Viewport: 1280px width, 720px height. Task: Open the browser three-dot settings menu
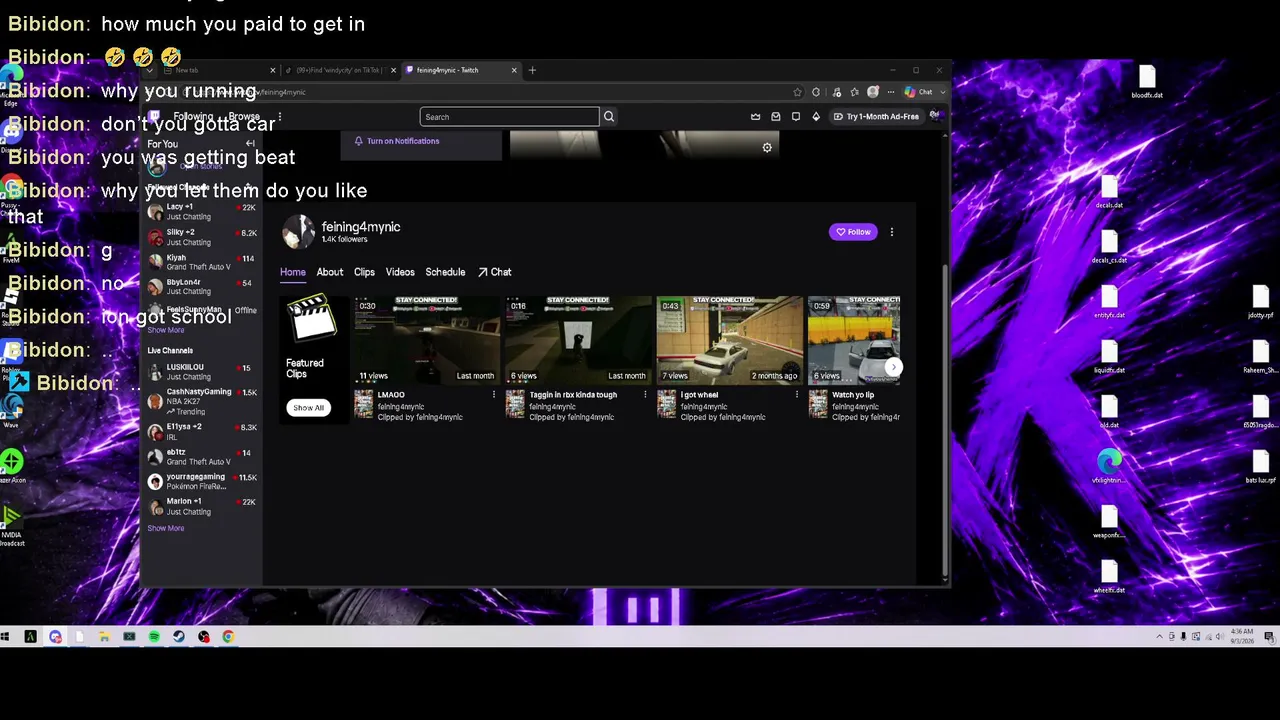(890, 92)
